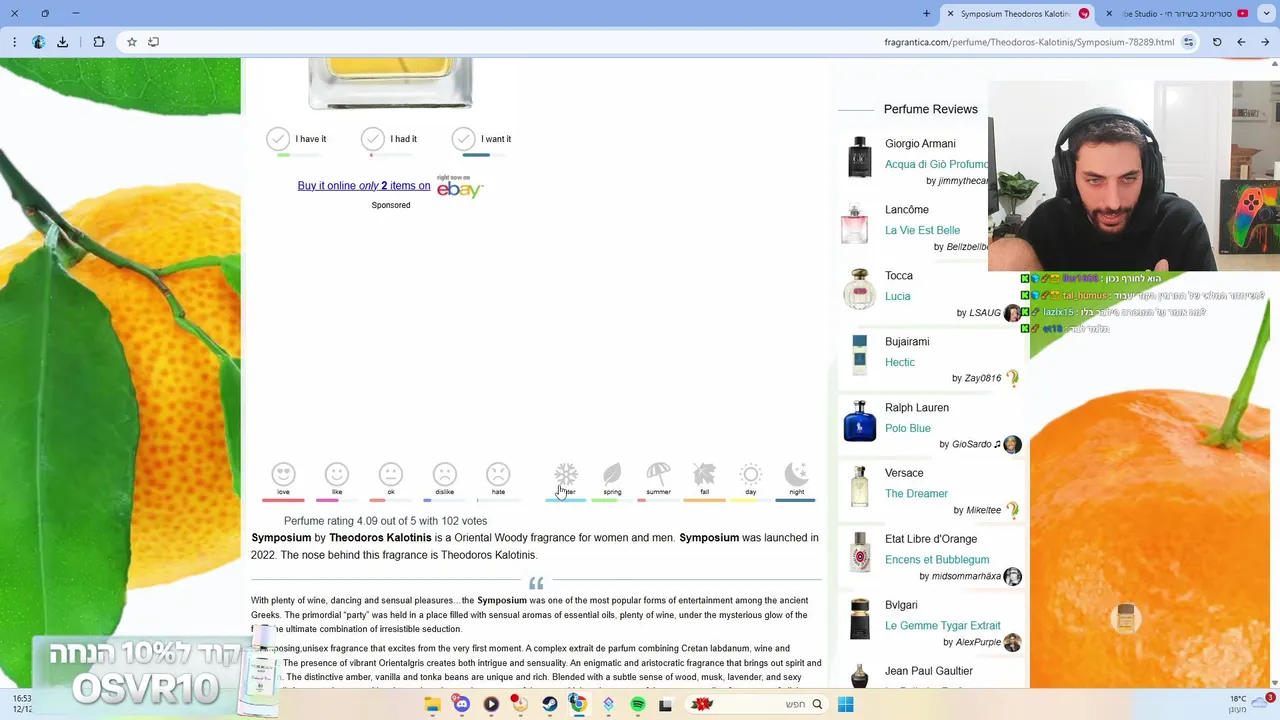Vote for night with the moon icon
The width and height of the screenshot is (1280, 720).
[797, 475]
